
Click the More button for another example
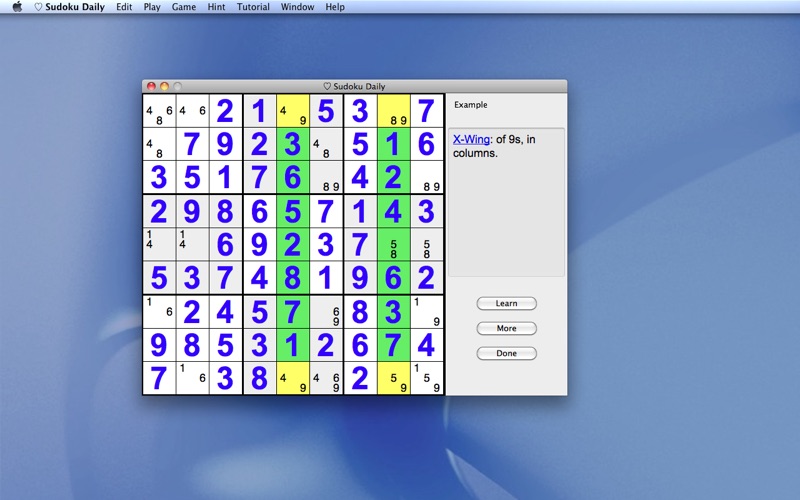(x=507, y=328)
